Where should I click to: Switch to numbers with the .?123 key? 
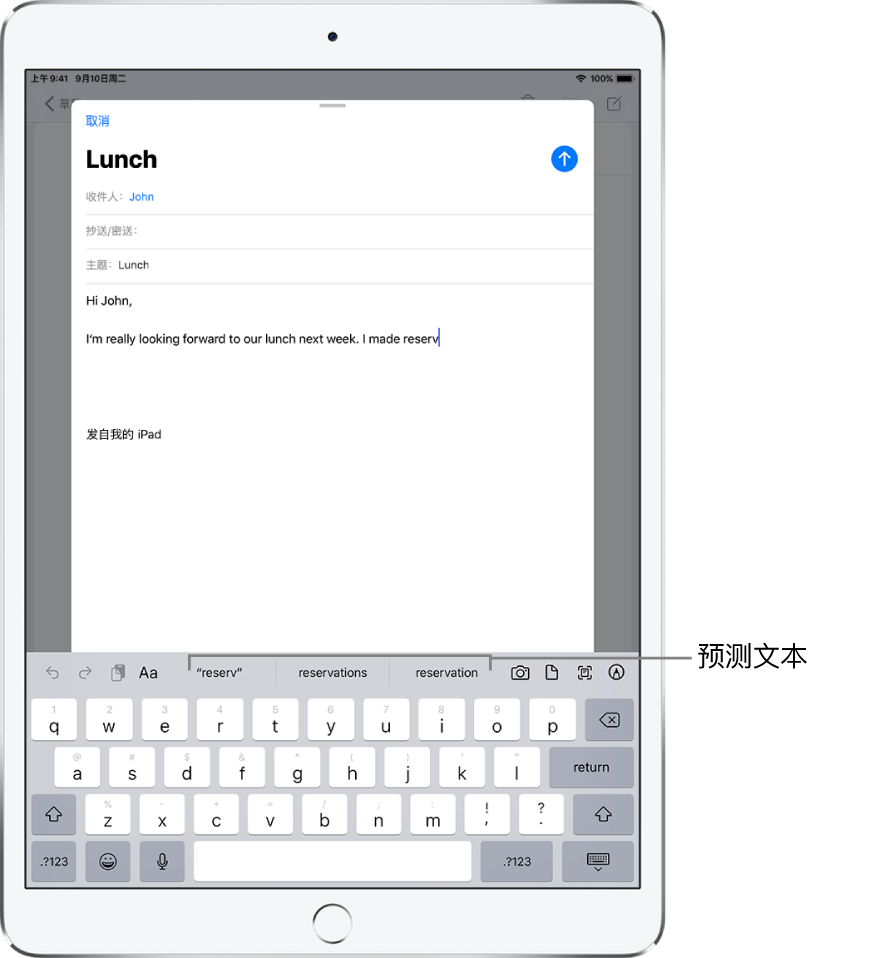[x=53, y=861]
